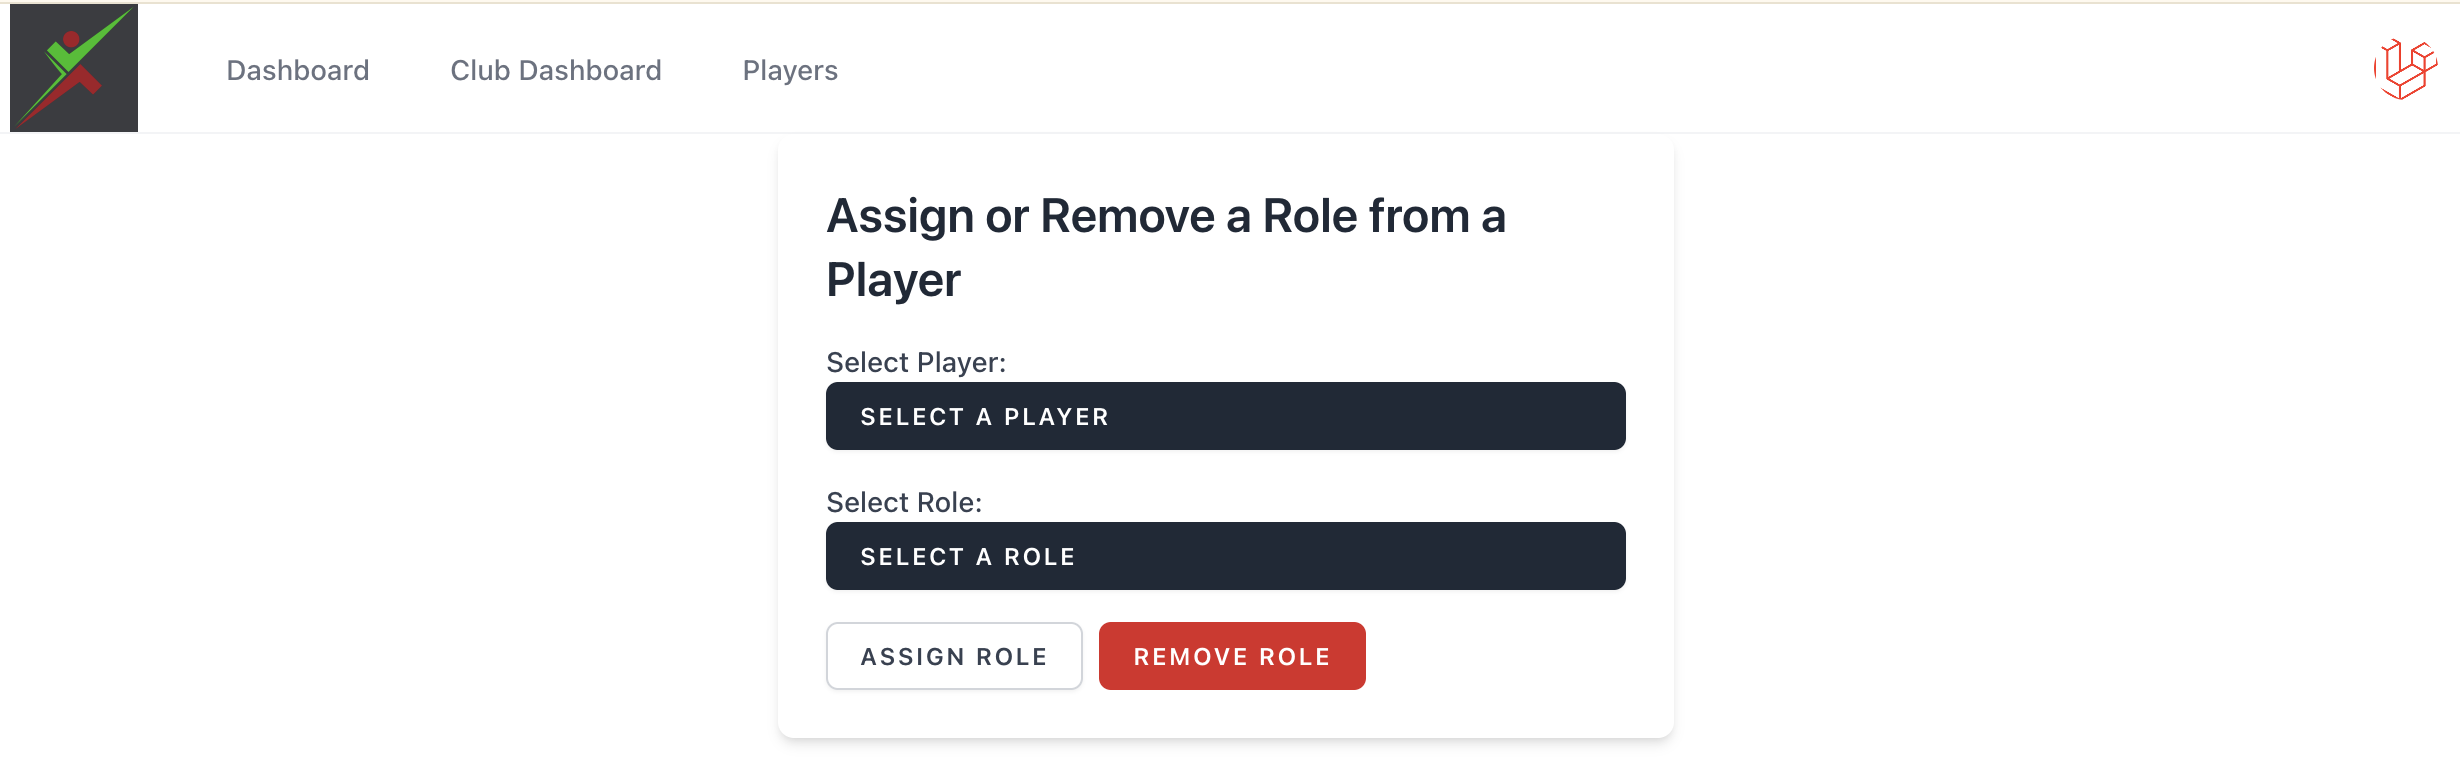Click the red Laravel logo icon

pos(2405,69)
